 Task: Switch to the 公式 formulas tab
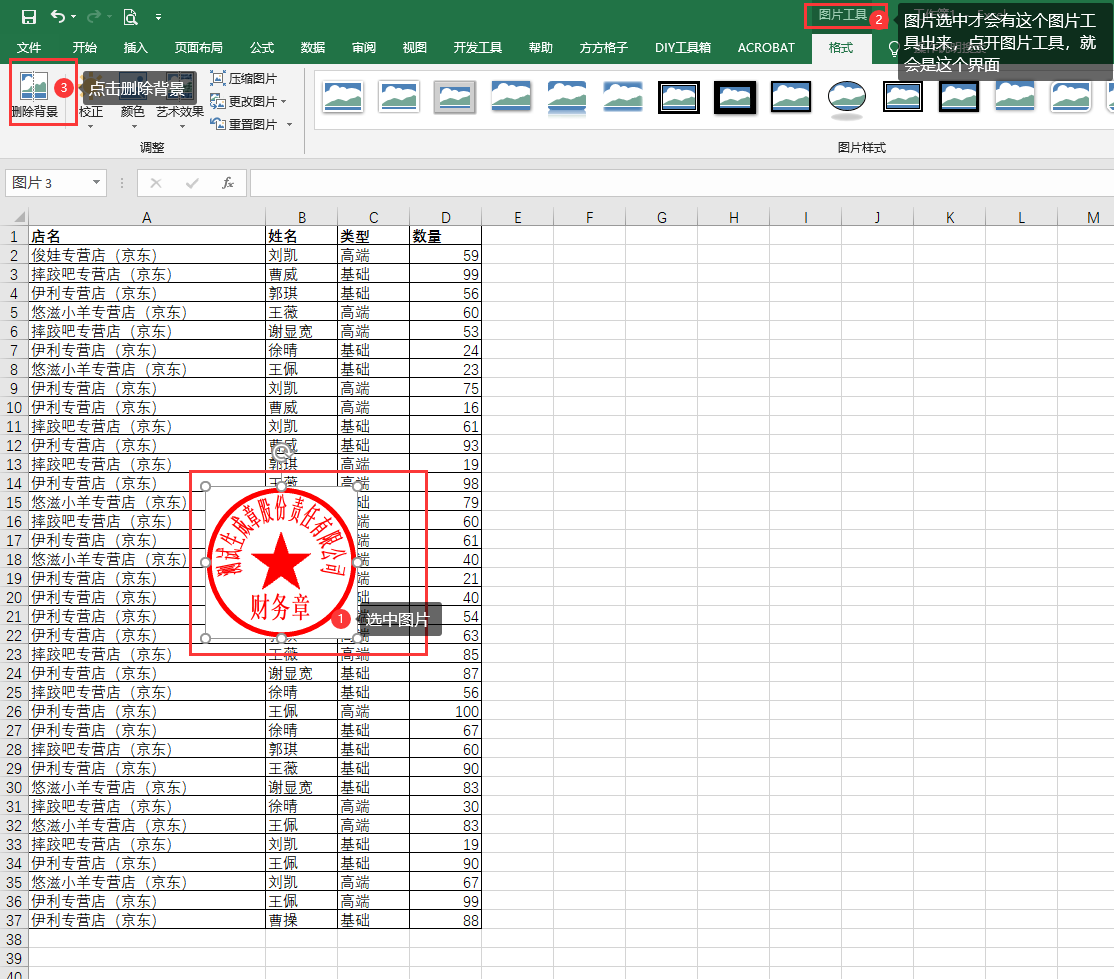point(261,48)
